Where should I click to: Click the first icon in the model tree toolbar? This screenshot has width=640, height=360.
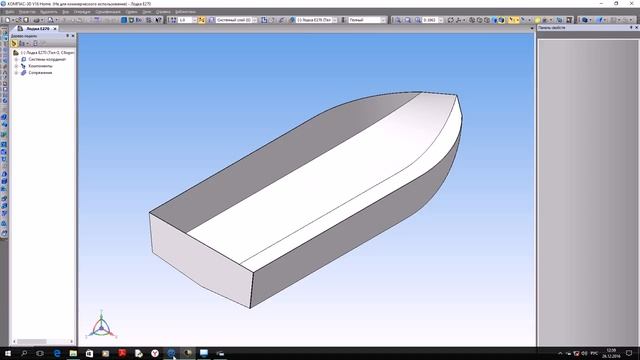(x=14, y=43)
